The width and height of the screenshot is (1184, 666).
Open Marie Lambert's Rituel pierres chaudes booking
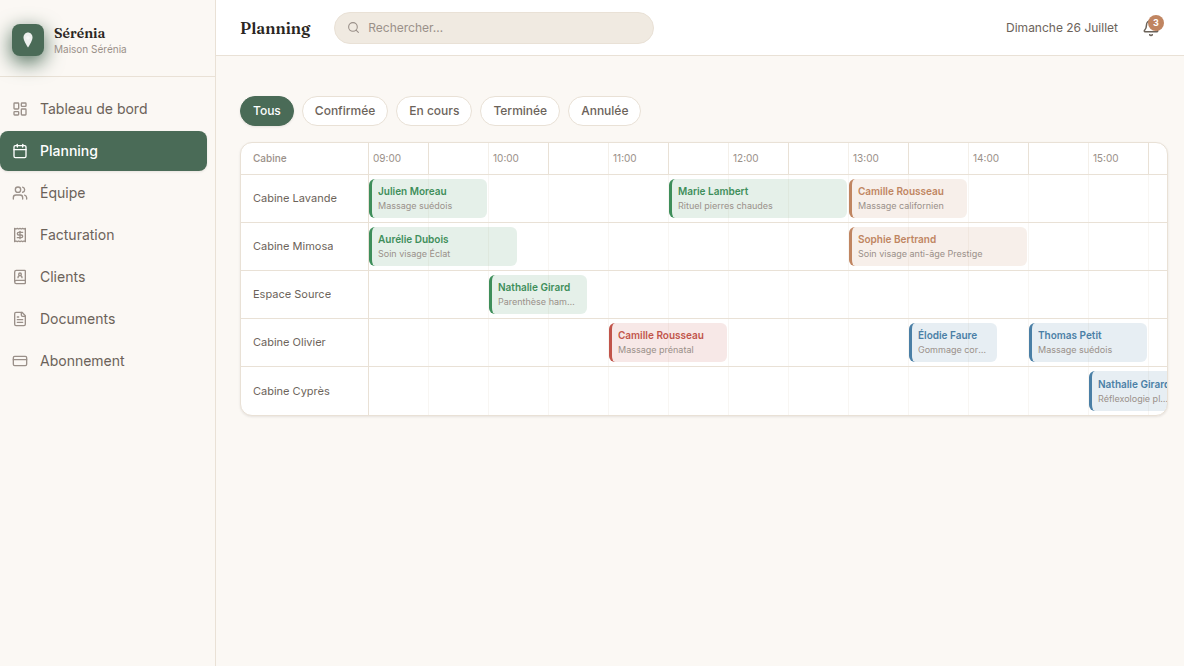click(x=758, y=198)
